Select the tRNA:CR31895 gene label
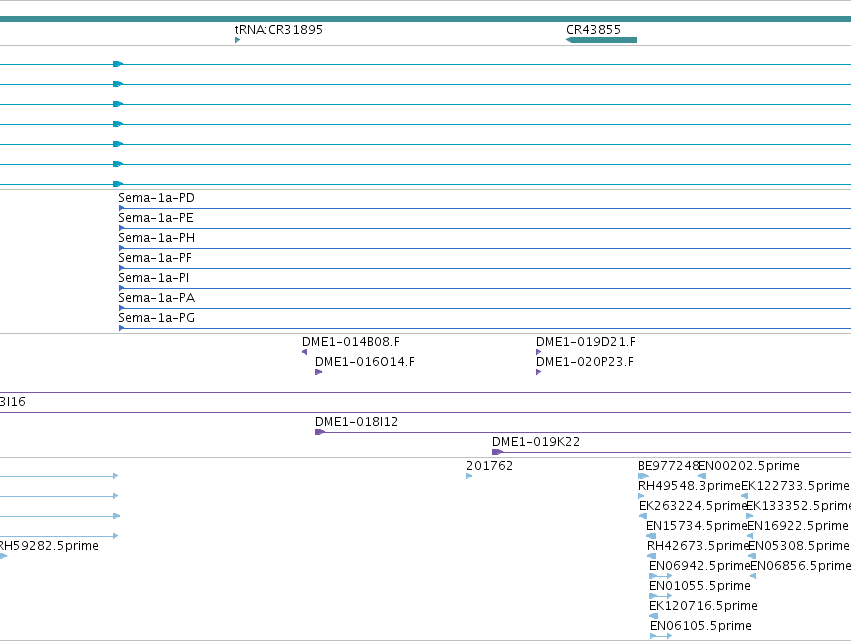The width and height of the screenshot is (851, 641). coord(278,30)
